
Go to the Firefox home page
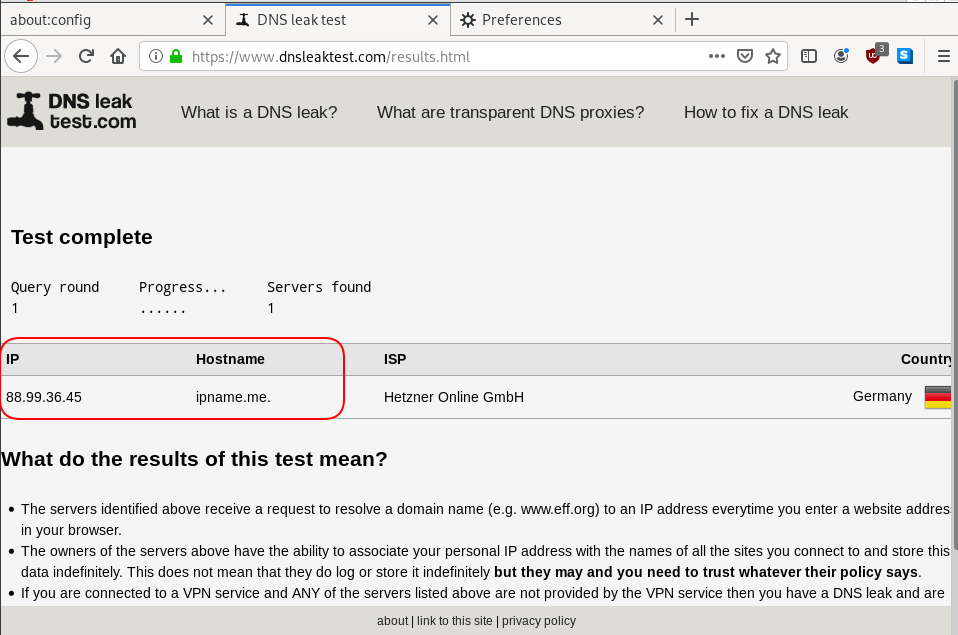117,57
